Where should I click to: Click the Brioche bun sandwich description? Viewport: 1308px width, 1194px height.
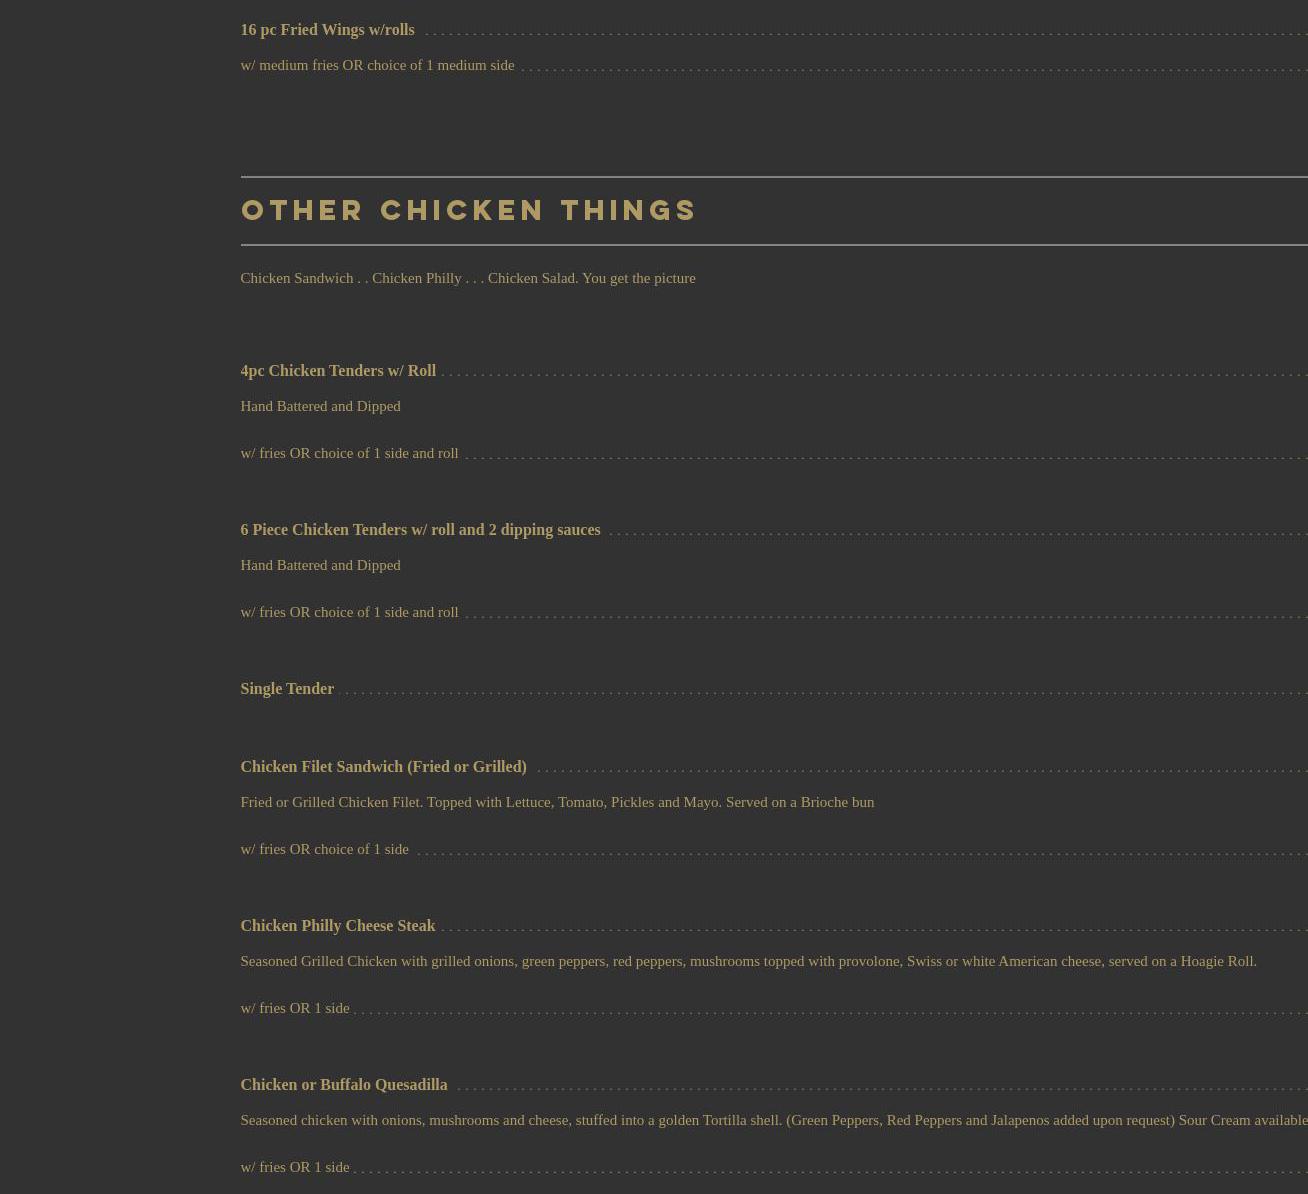(x=557, y=802)
